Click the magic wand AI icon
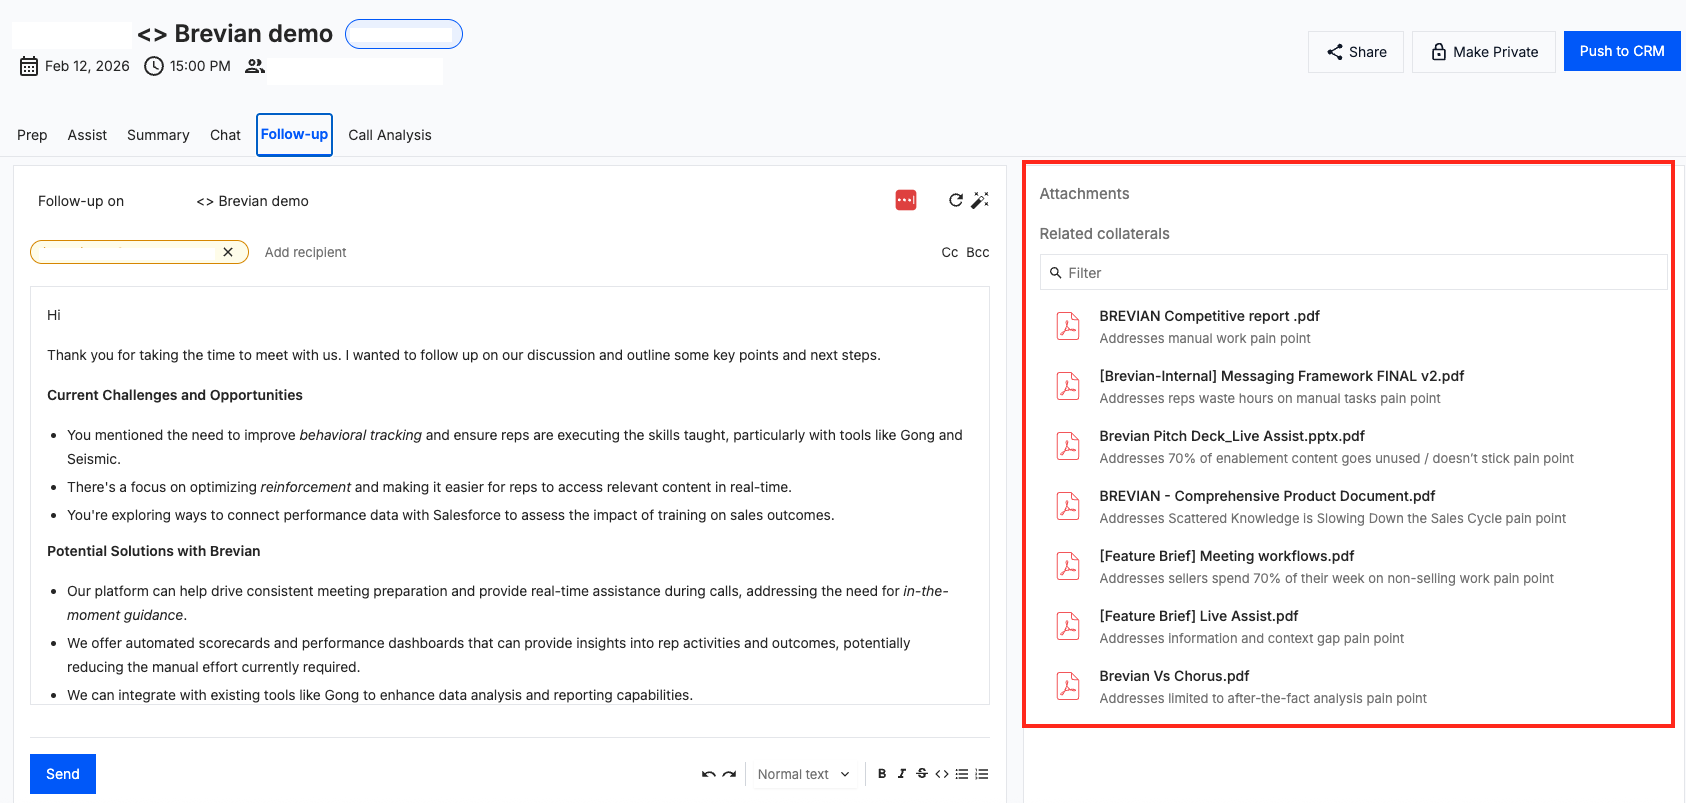 click(980, 200)
